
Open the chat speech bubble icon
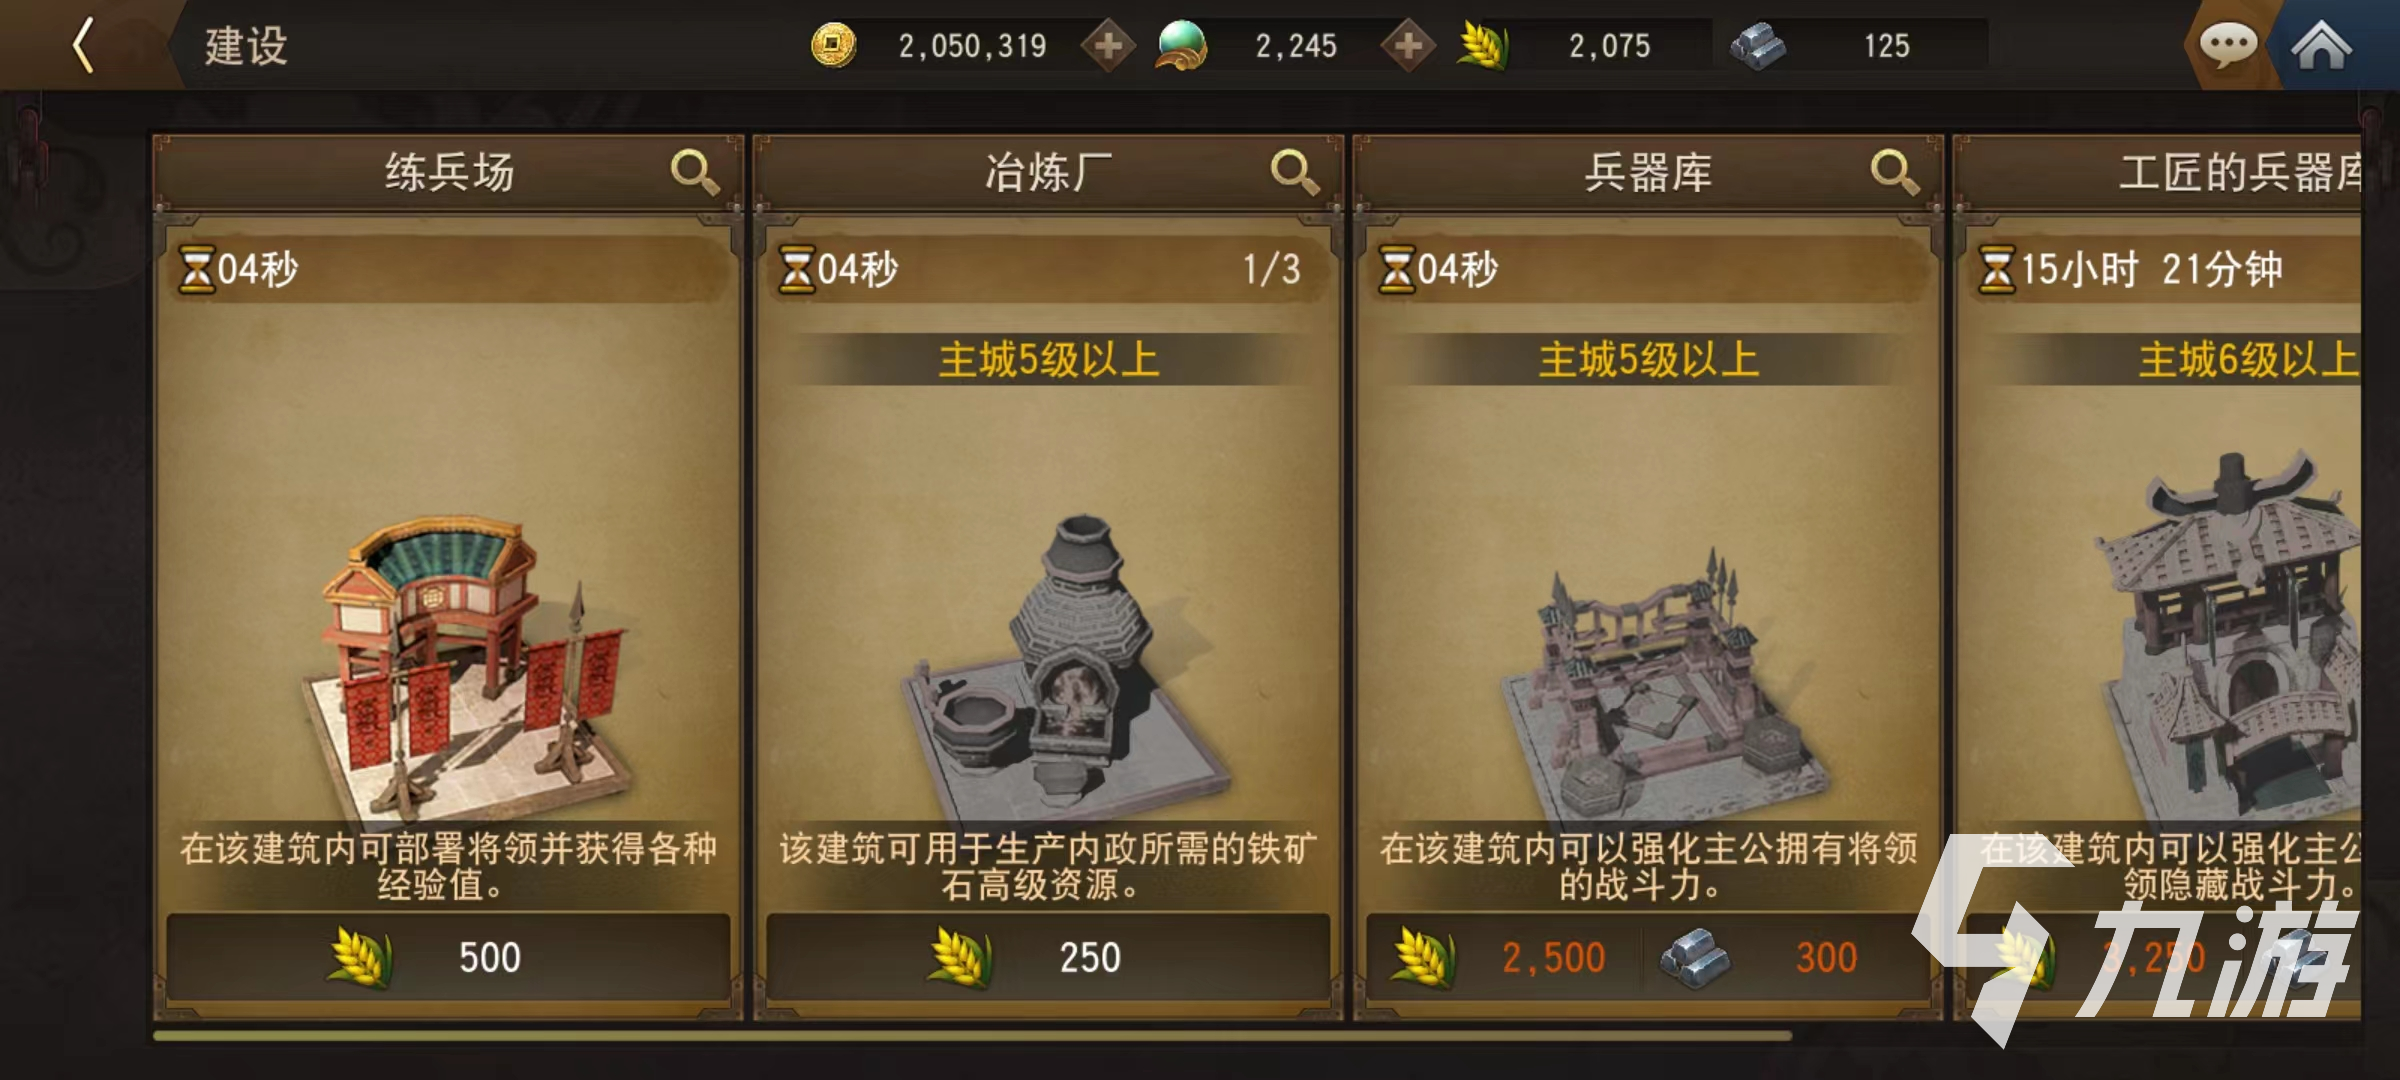(x=2227, y=45)
